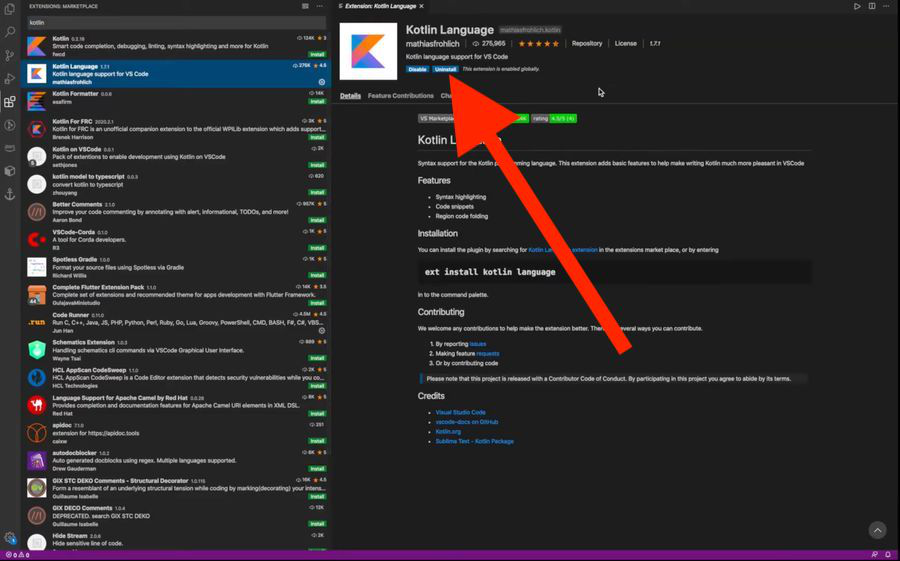The width and height of the screenshot is (900, 561).
Task: Select Language Support for Apache Camel by Red Hat
Action: (x=176, y=405)
